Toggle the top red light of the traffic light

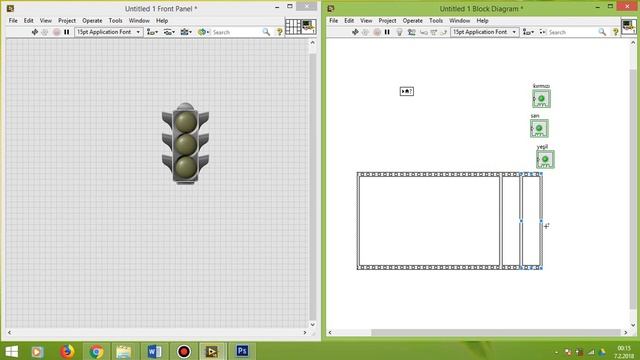(186, 122)
